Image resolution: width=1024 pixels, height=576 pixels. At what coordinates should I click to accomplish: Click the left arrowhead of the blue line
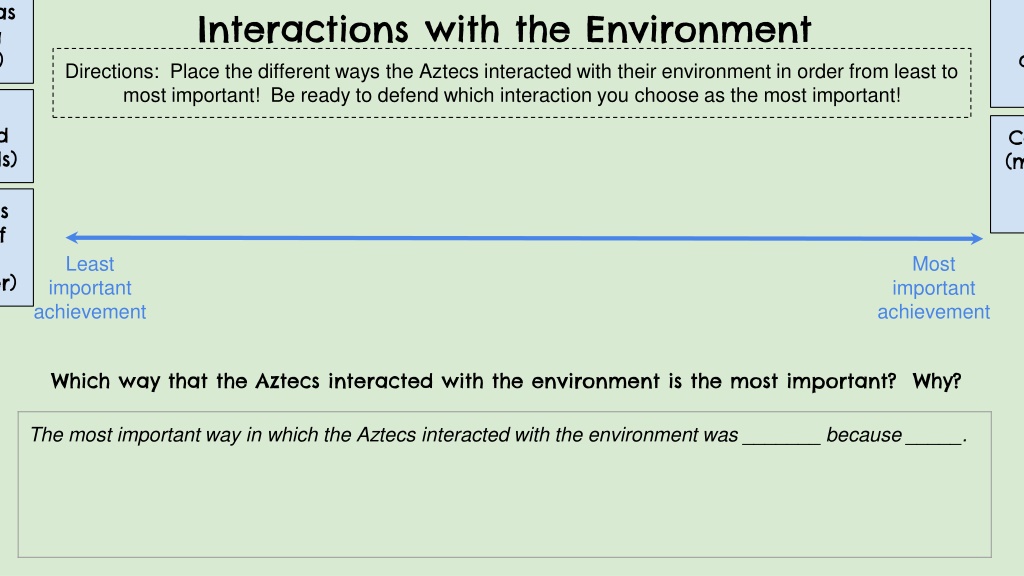72,238
